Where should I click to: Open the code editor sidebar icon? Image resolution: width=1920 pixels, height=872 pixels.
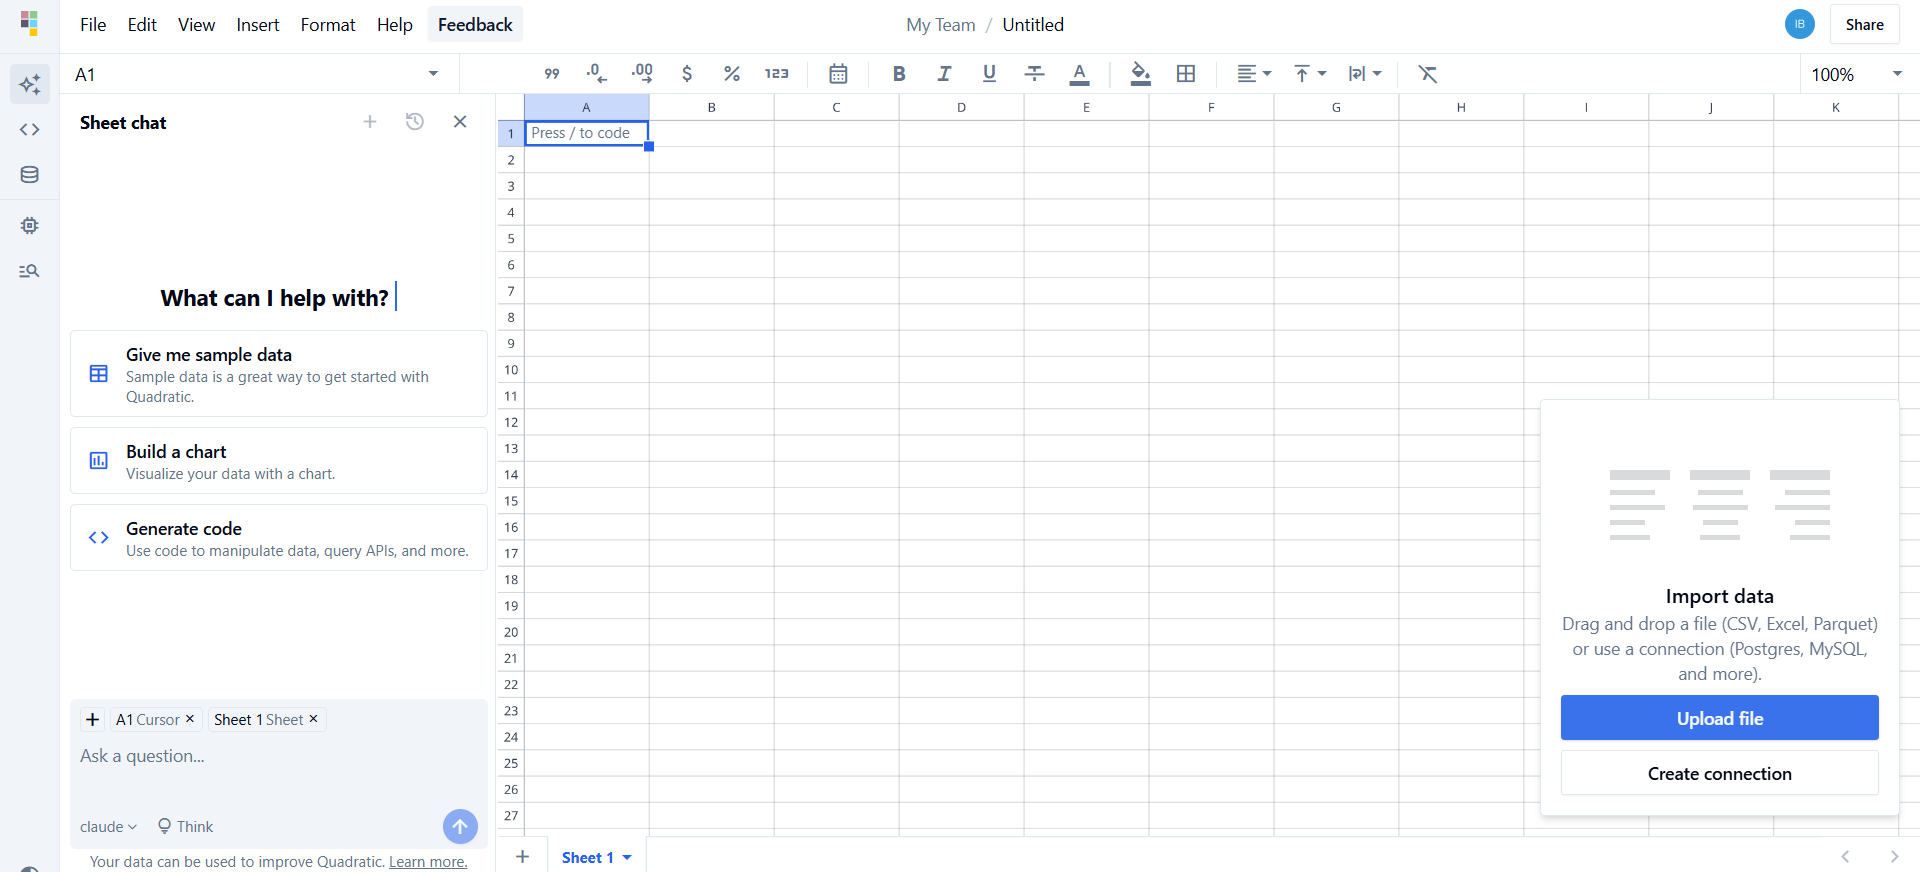(x=30, y=130)
